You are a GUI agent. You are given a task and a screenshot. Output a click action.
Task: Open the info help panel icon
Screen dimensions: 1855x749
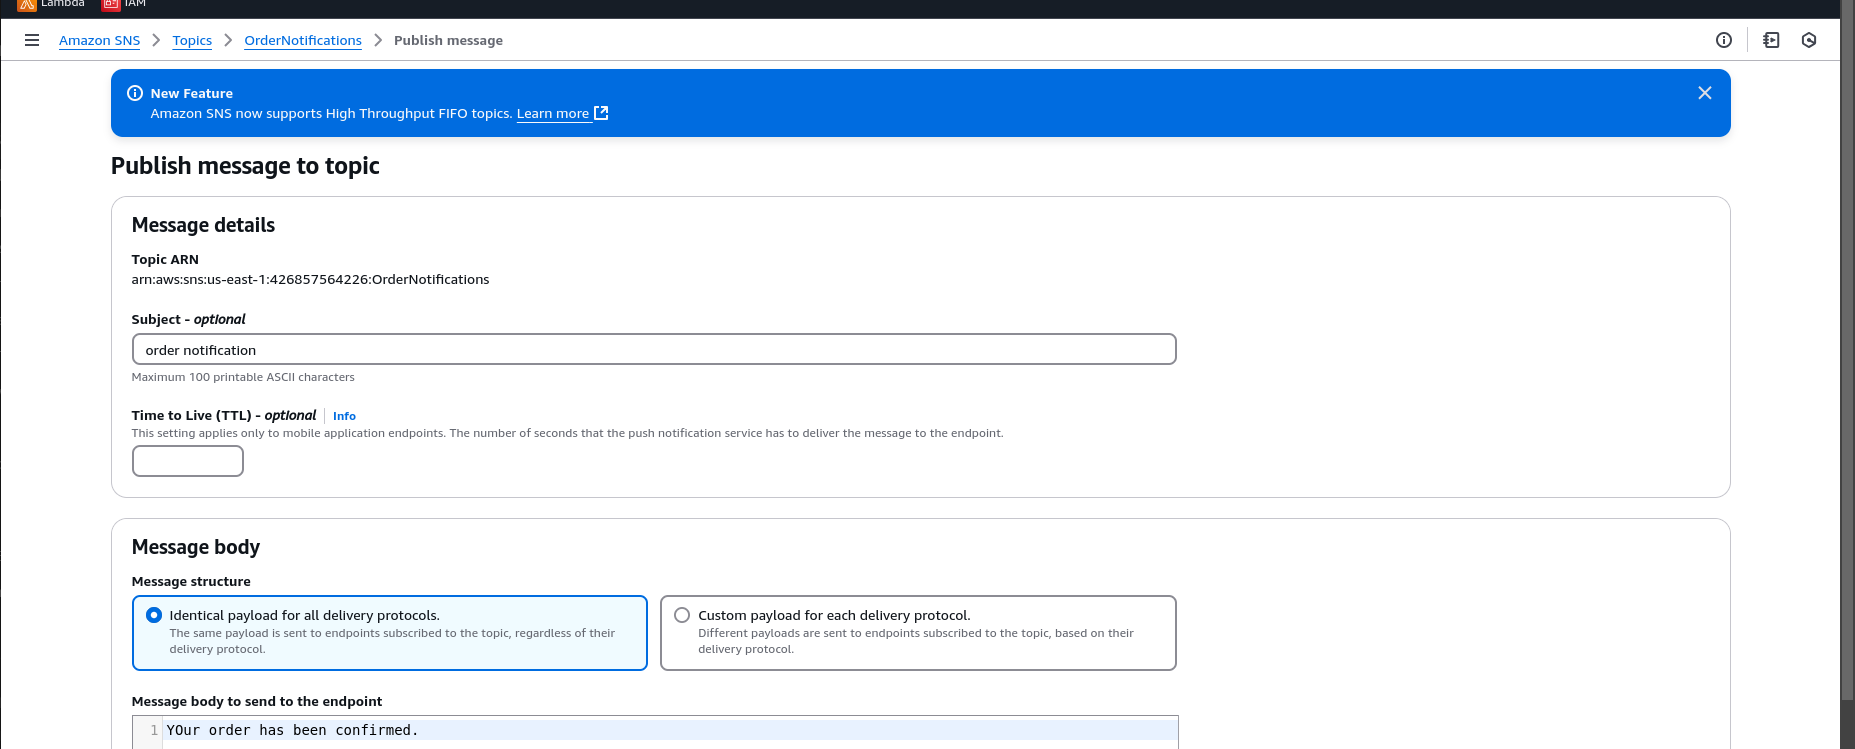pos(1723,40)
